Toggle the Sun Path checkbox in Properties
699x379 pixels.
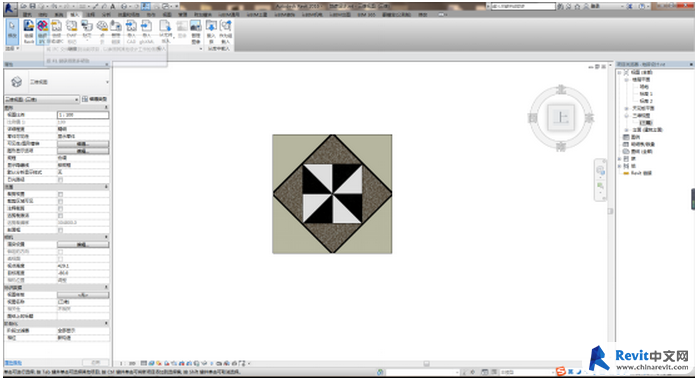60,180
